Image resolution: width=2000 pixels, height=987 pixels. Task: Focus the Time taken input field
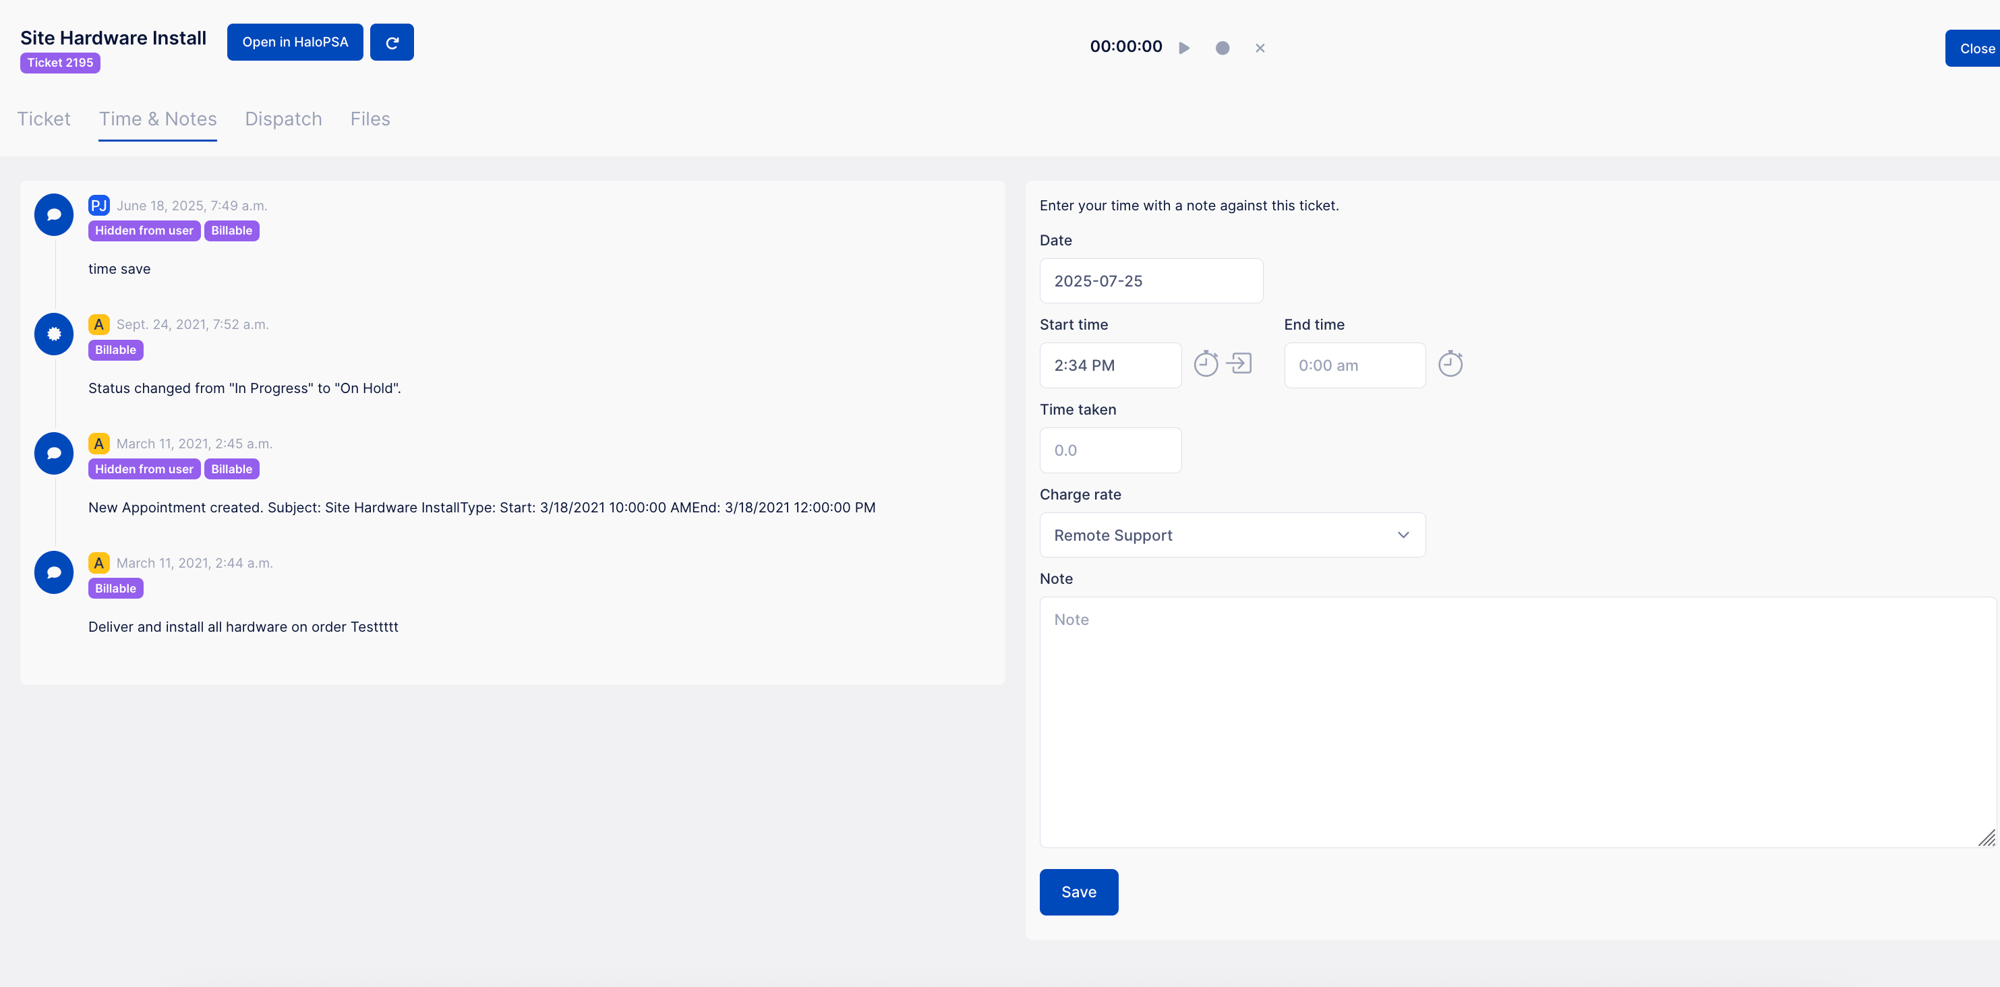point(1110,450)
